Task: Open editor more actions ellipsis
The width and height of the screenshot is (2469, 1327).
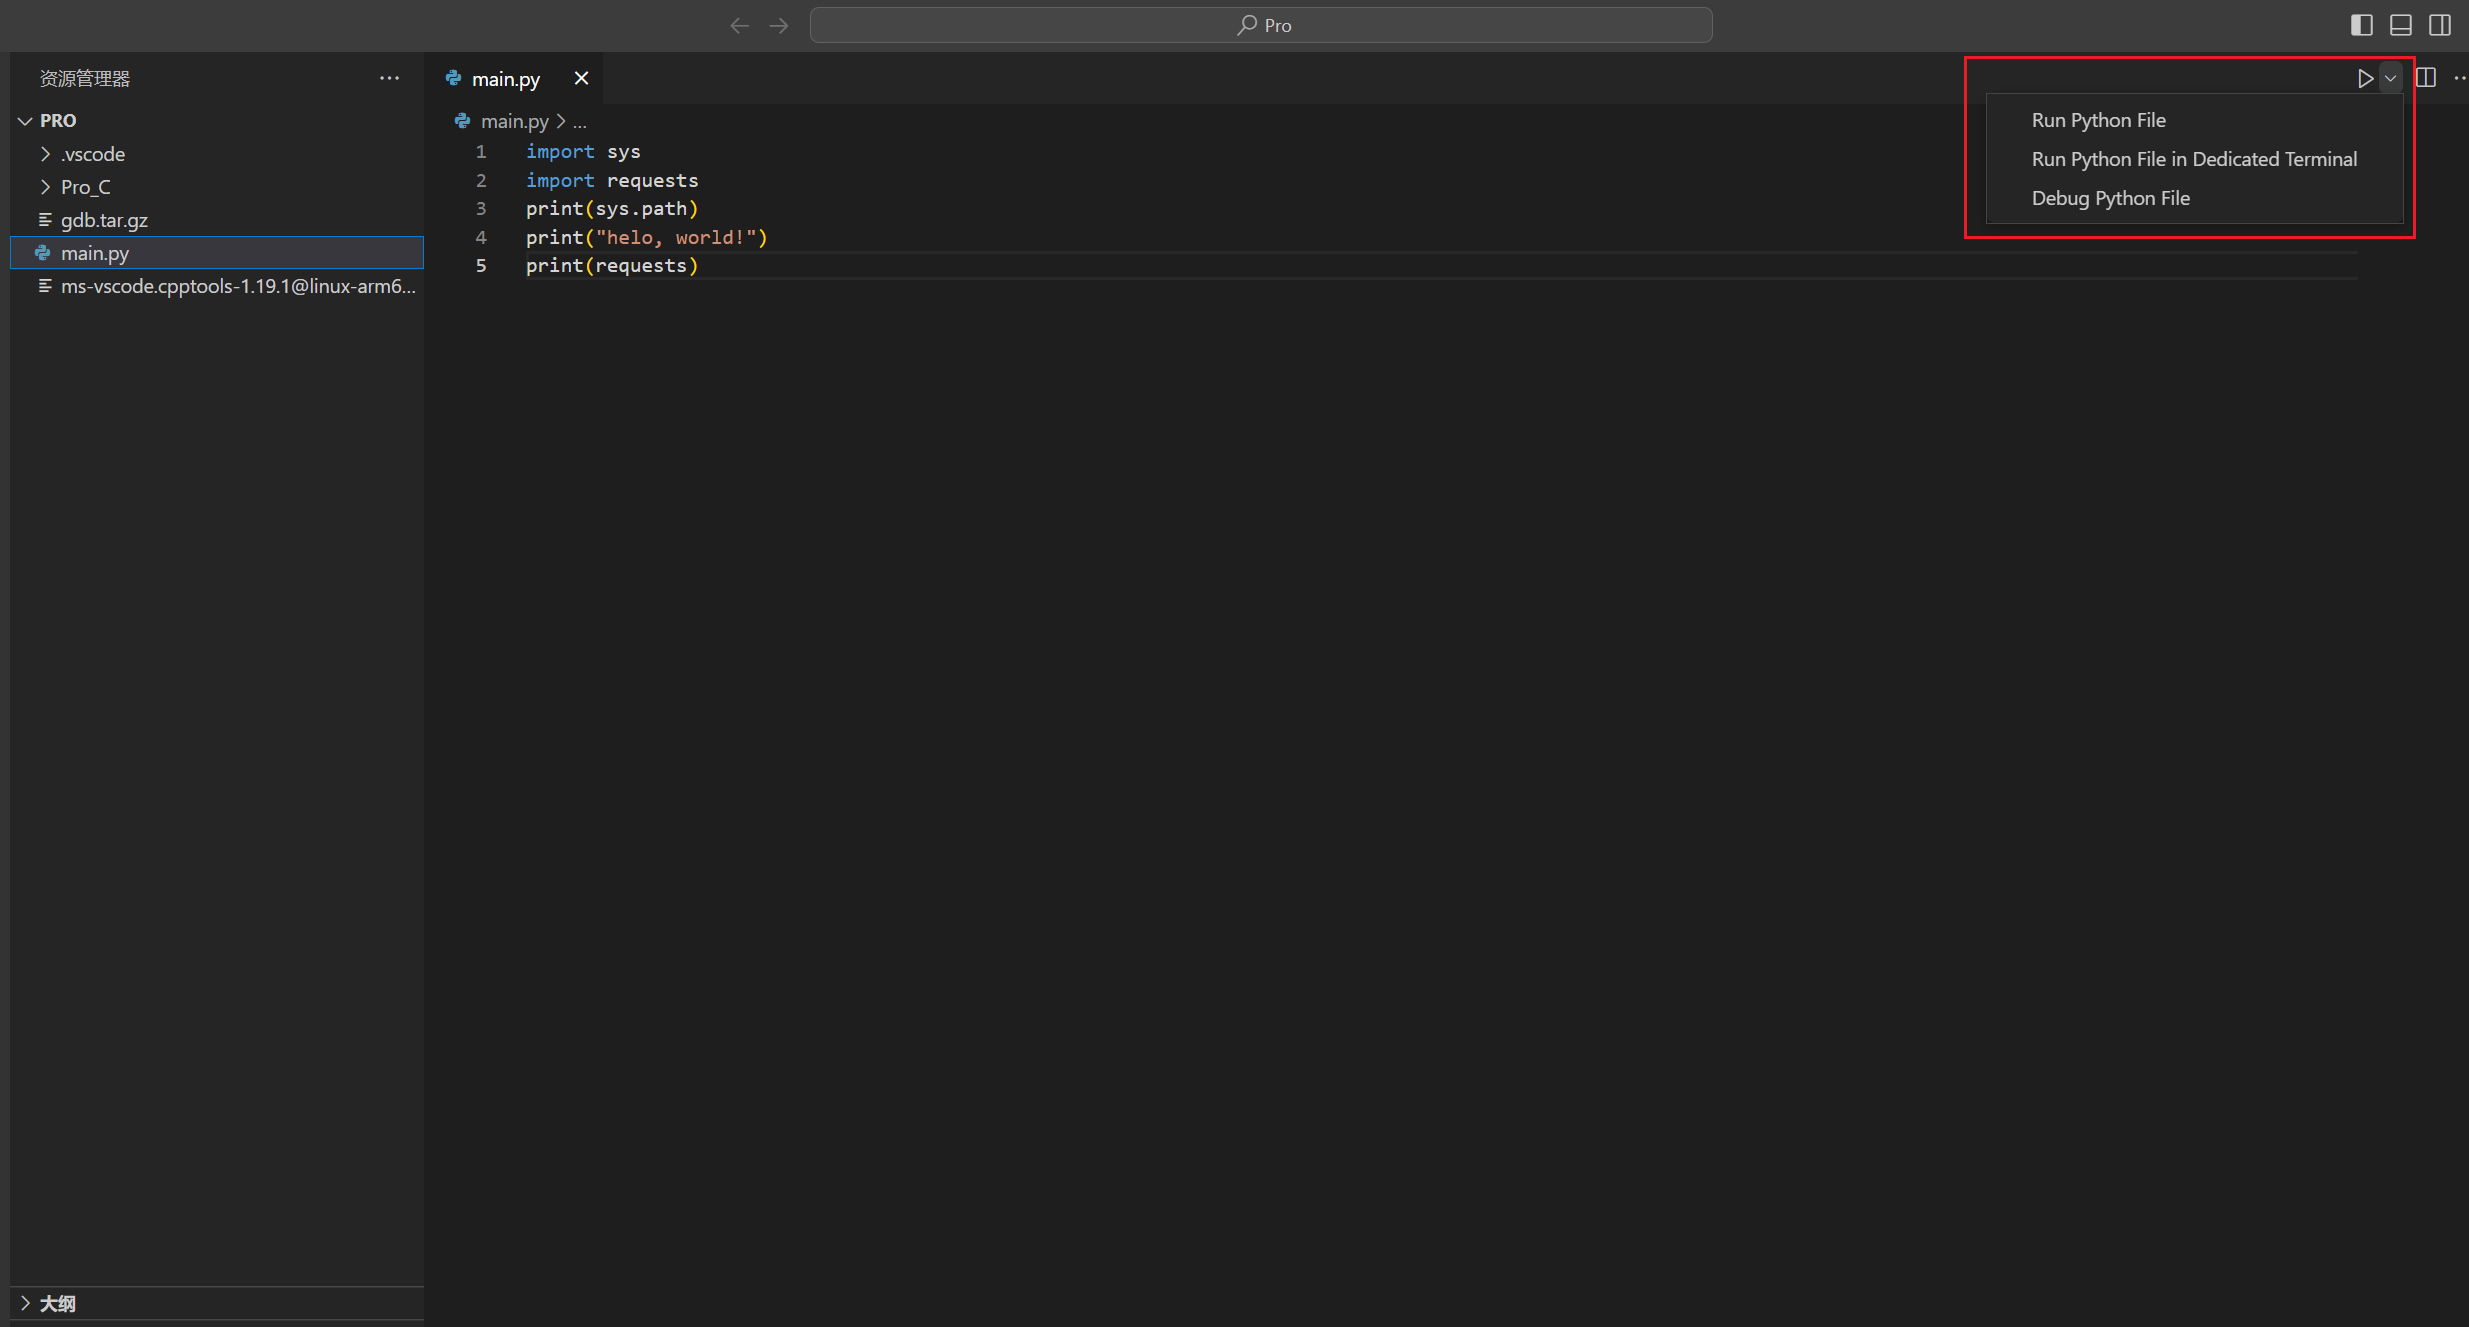Action: click(x=2459, y=78)
